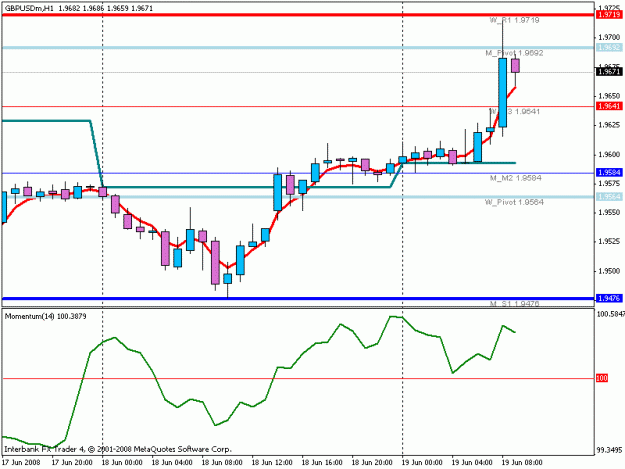625x469 pixels.
Task: Select the red 1.9641 price tag
Action: [x=609, y=106]
